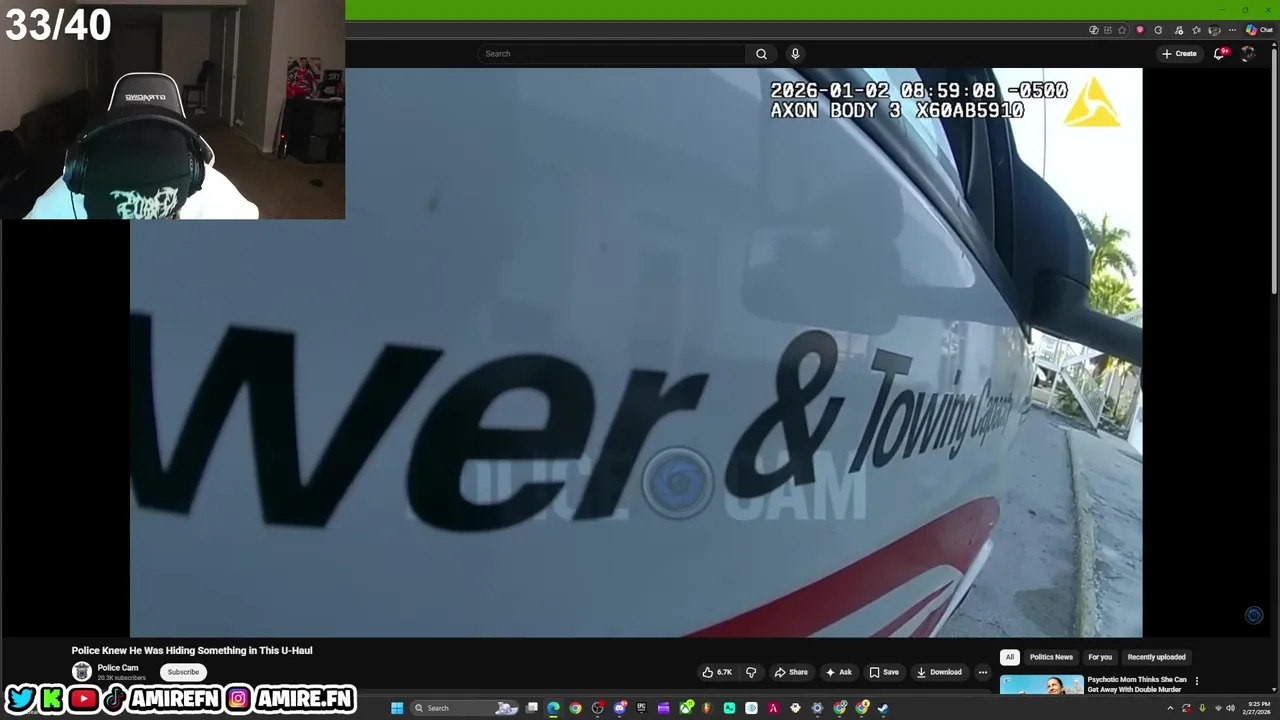This screenshot has height=720, width=1280.
Task: Open the browser extensions puzzle icon
Action: [x=1158, y=30]
